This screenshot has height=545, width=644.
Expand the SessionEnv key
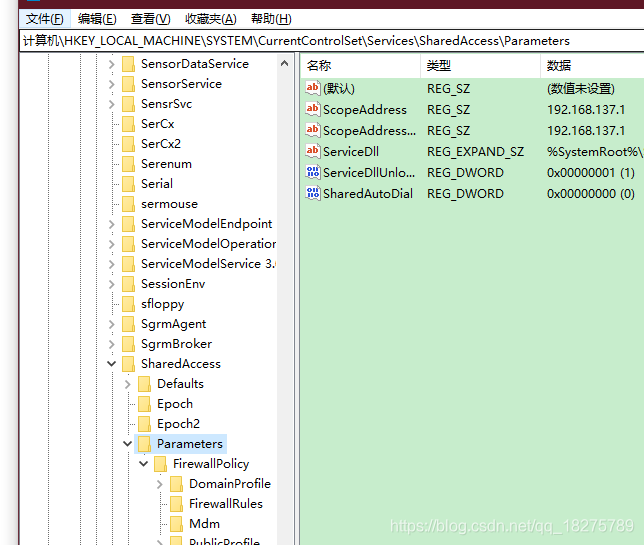point(111,284)
